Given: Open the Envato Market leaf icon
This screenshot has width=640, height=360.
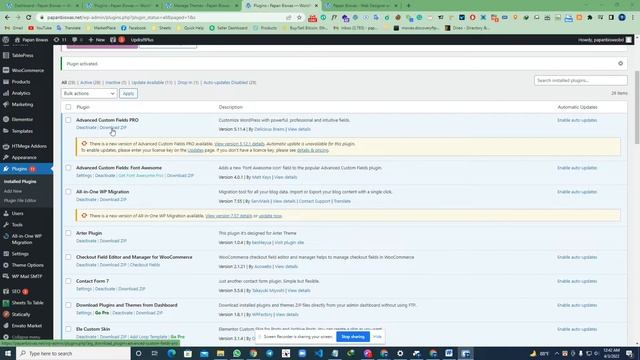Looking at the screenshot, I should click(6, 326).
